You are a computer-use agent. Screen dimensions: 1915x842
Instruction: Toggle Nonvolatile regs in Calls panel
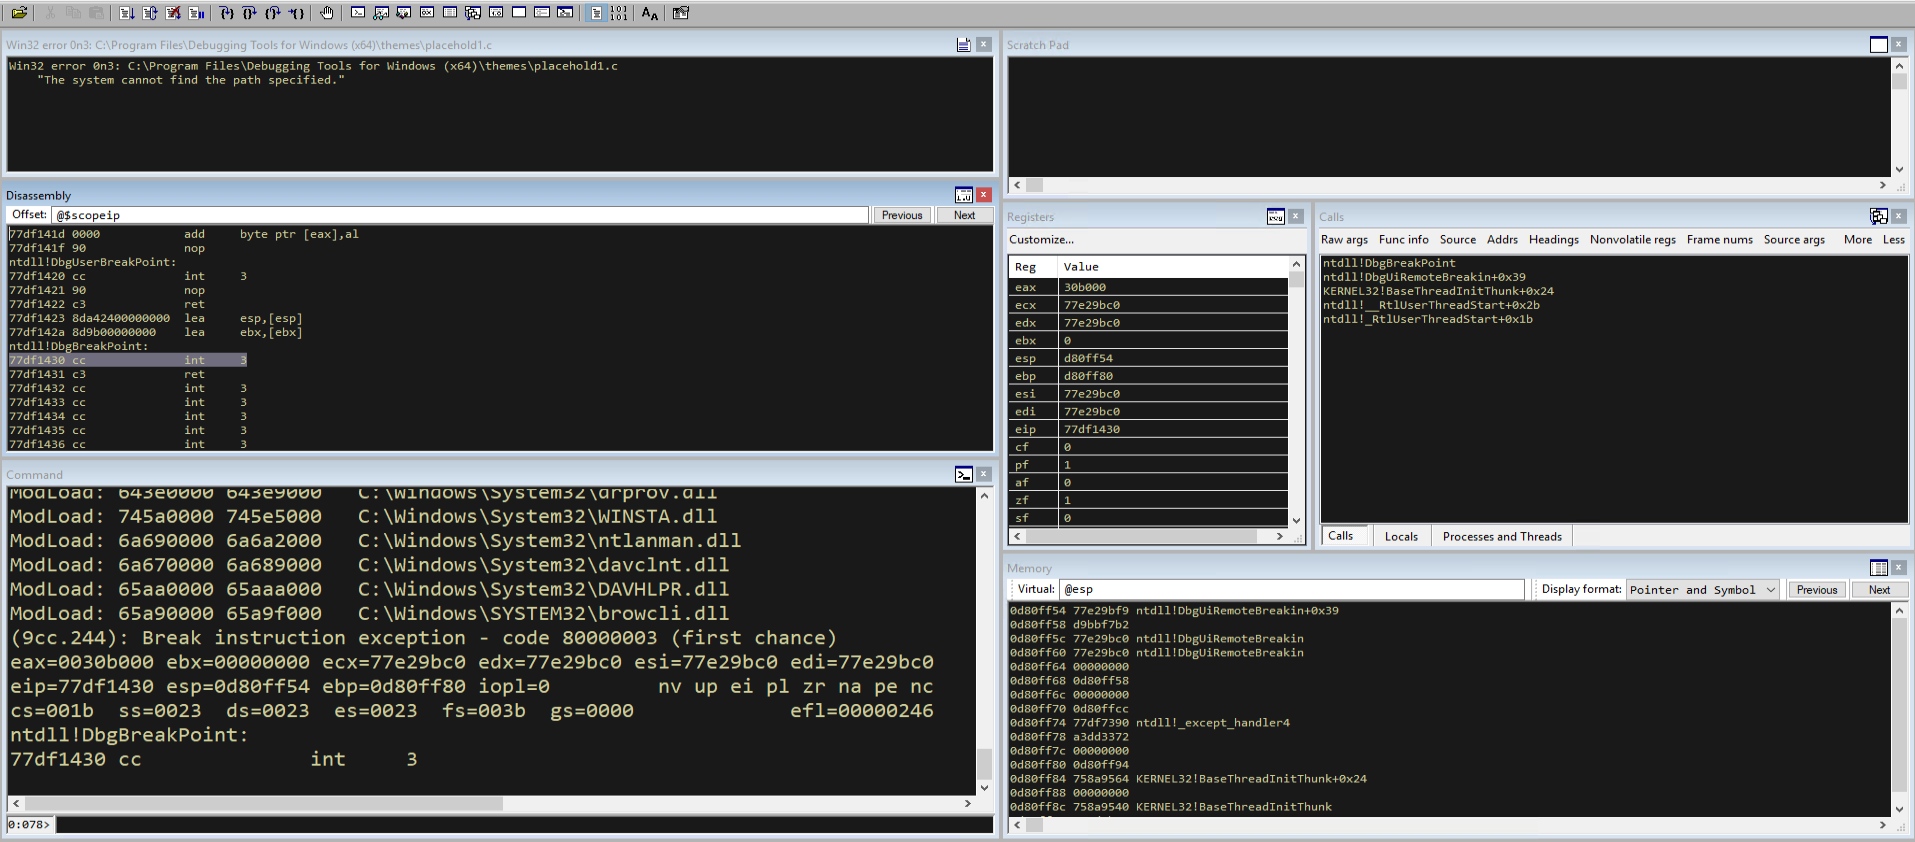click(1633, 240)
